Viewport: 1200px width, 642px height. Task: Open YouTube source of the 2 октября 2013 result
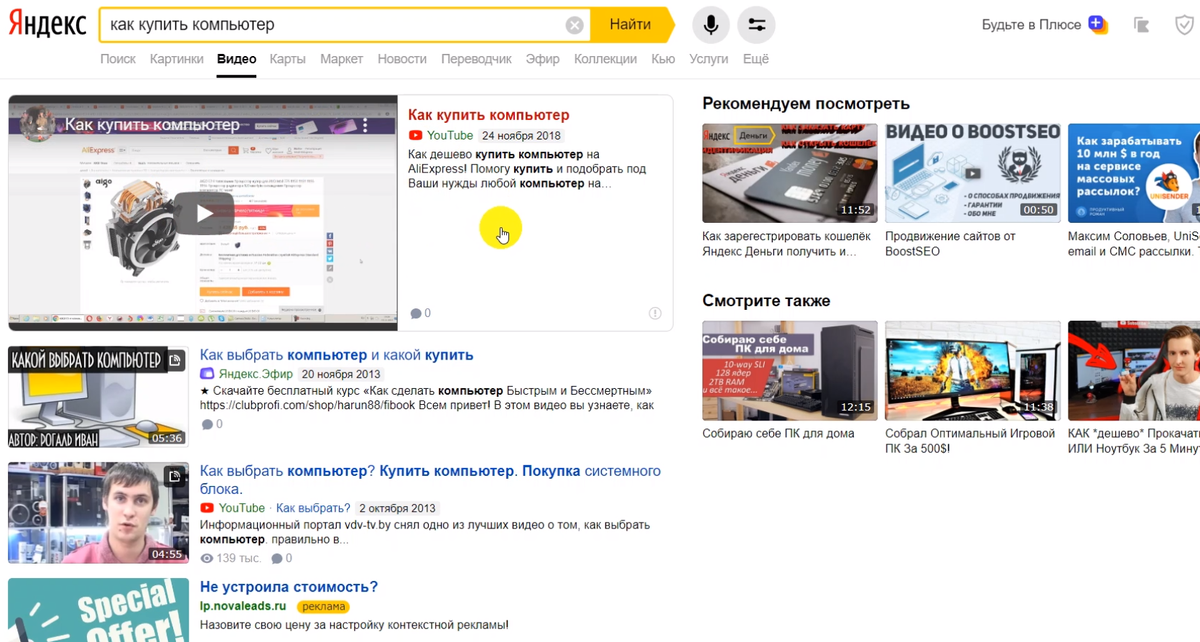(233, 508)
